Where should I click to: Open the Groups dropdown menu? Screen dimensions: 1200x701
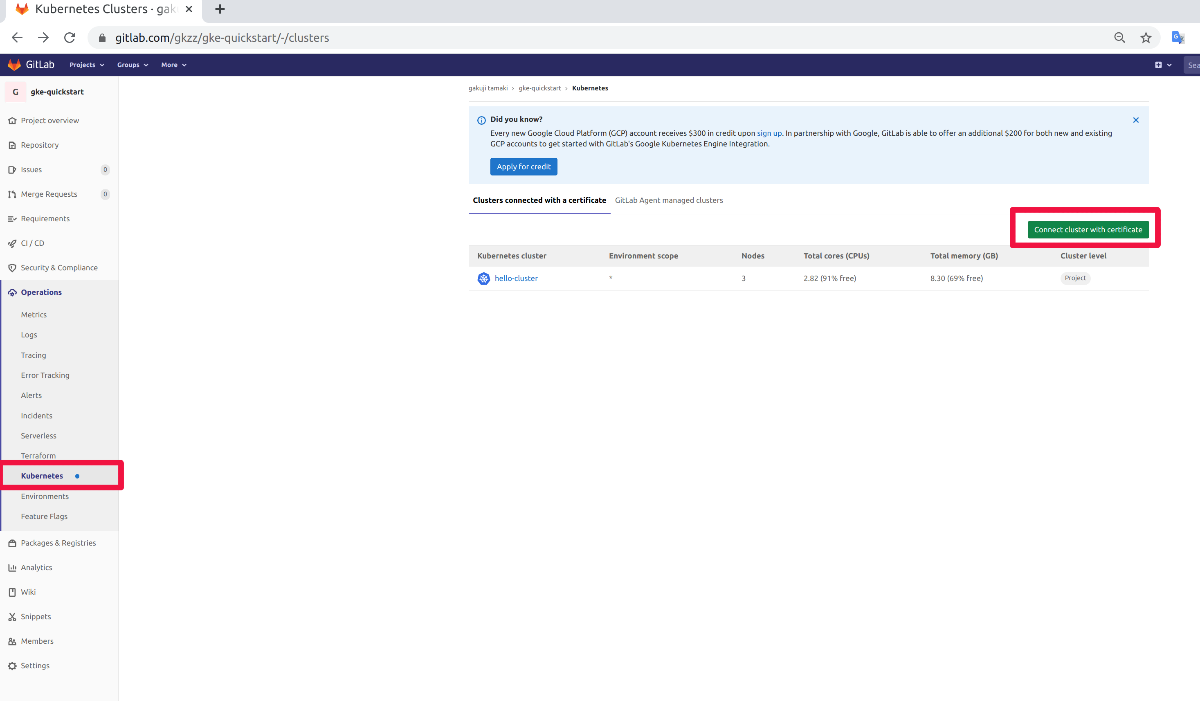click(132, 65)
